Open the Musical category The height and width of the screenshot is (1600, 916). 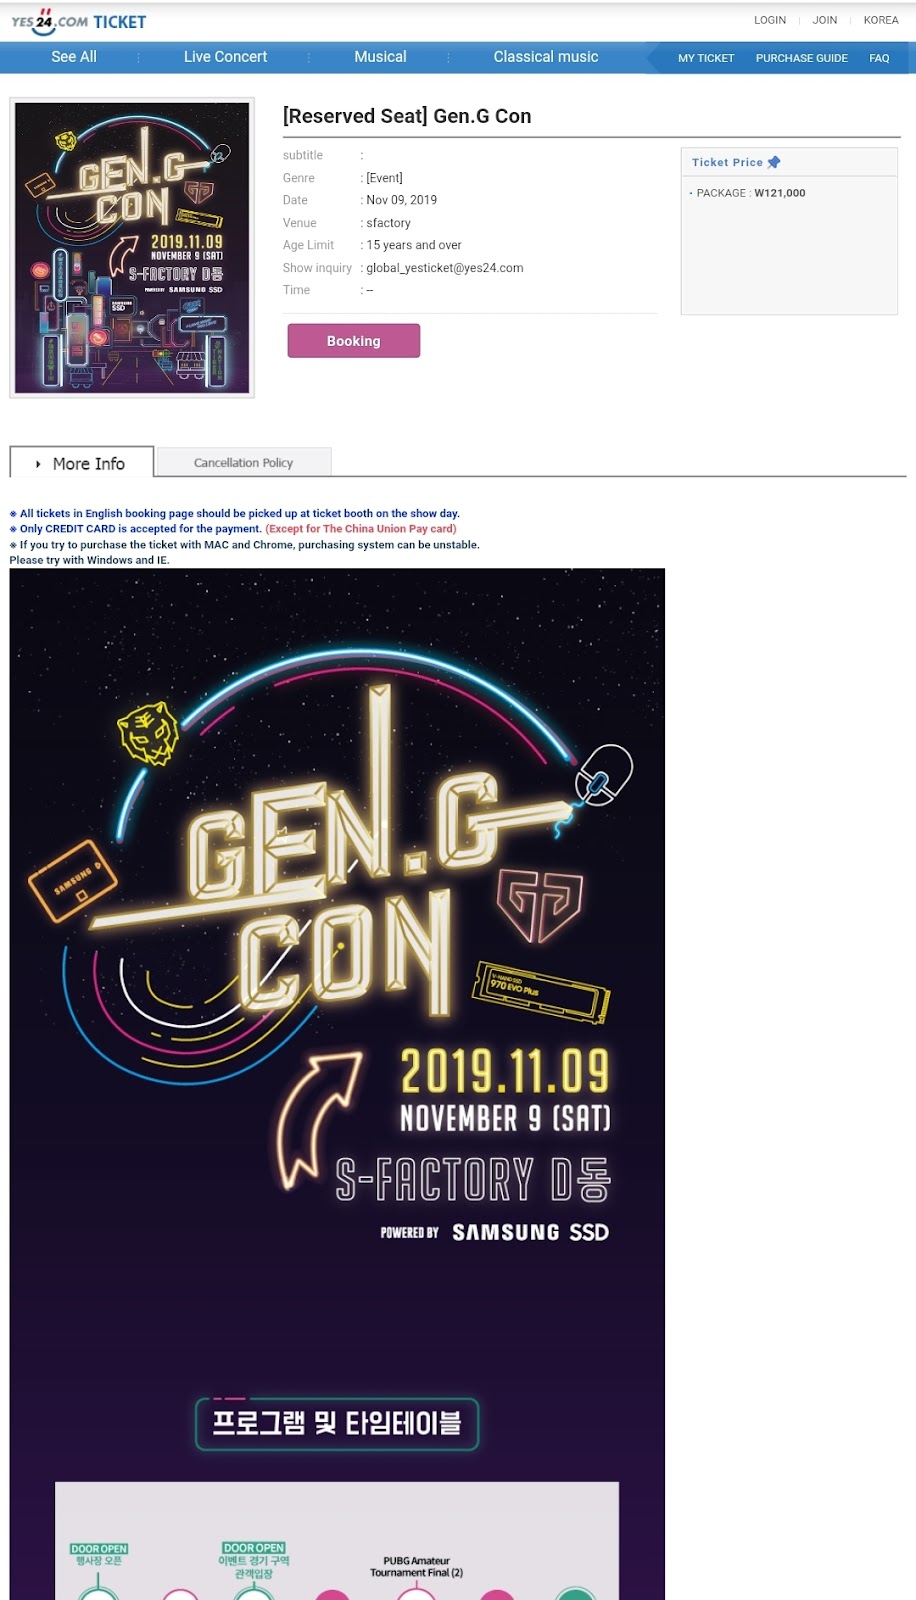pyautogui.click(x=380, y=57)
